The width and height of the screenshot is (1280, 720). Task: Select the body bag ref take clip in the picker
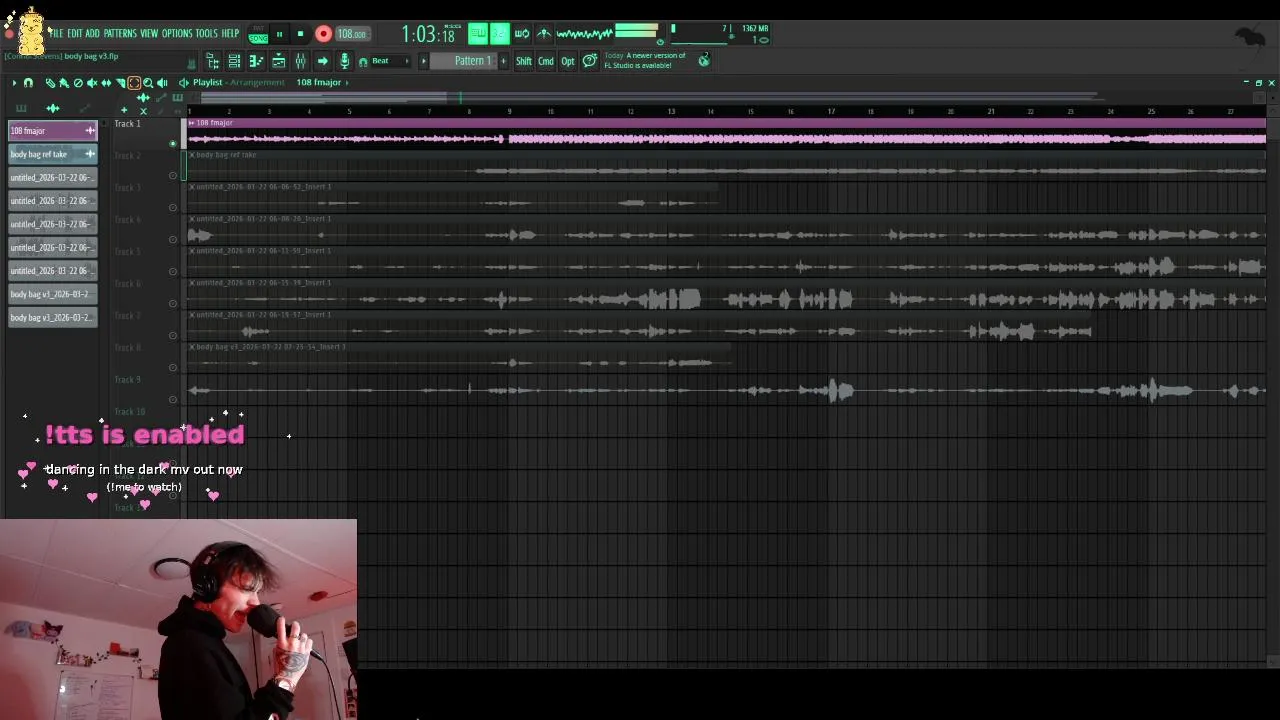(53, 154)
